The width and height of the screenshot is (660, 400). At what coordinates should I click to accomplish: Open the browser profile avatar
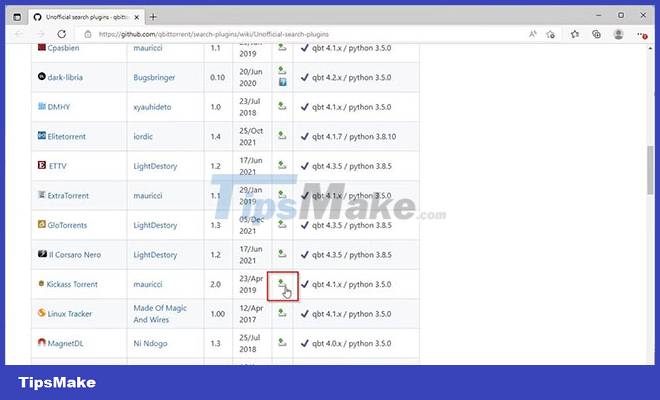pyautogui.click(x=618, y=34)
